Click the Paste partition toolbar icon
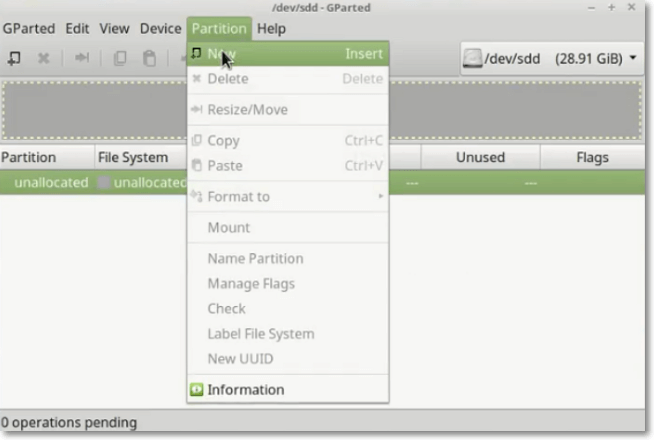 coord(149,58)
